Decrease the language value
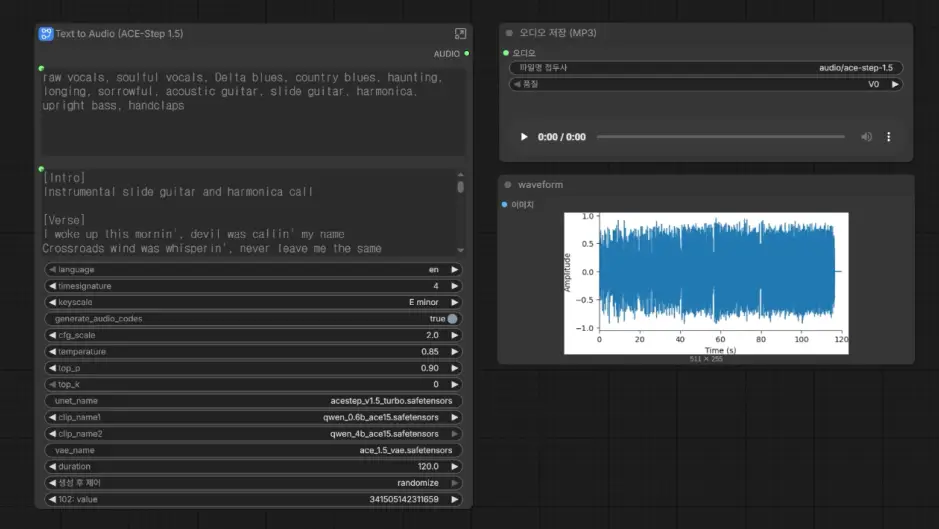939x529 pixels. click(52, 270)
